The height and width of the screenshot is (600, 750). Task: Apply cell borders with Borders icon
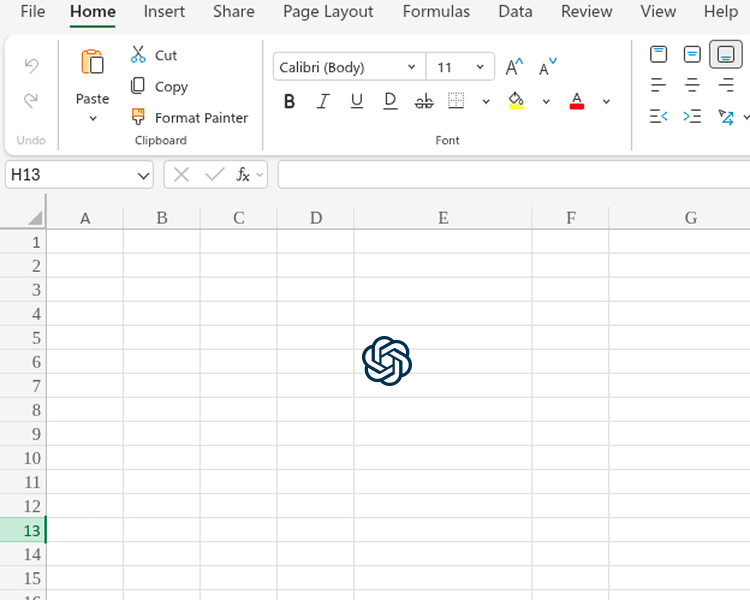pyautogui.click(x=456, y=100)
